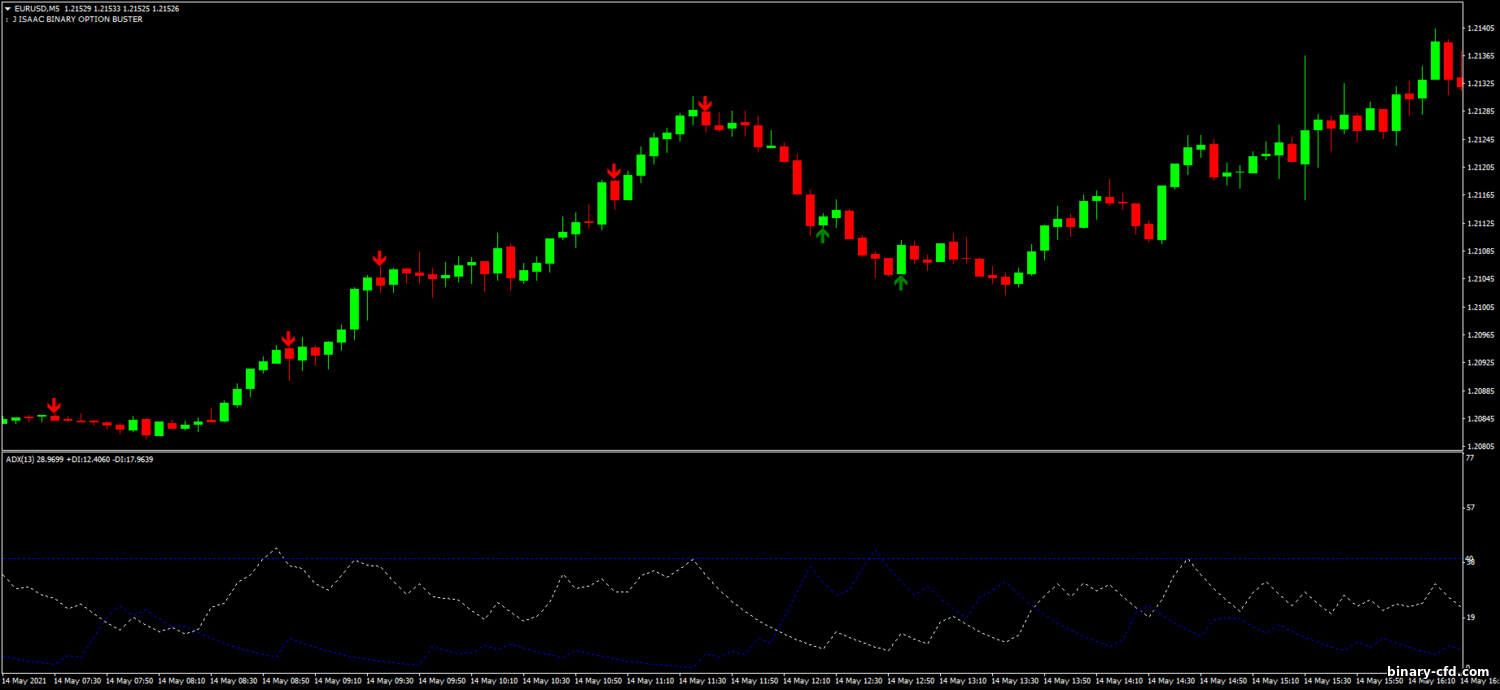Click the green buy arrow near 12:55
This screenshot has width=1500, height=690.
tap(900, 283)
